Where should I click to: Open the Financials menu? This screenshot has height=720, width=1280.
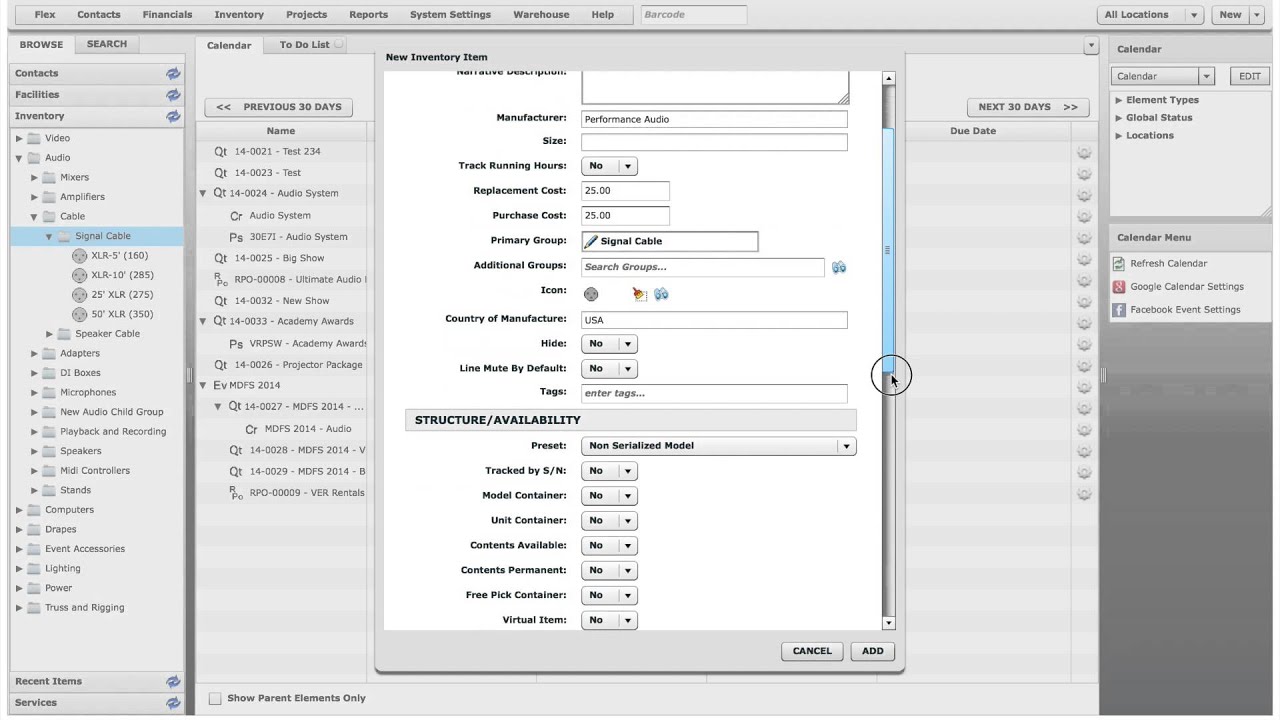(x=167, y=15)
